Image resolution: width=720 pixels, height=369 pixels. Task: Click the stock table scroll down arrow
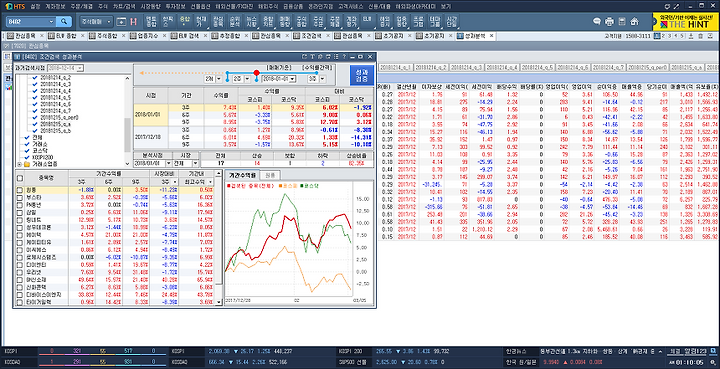coord(219,302)
